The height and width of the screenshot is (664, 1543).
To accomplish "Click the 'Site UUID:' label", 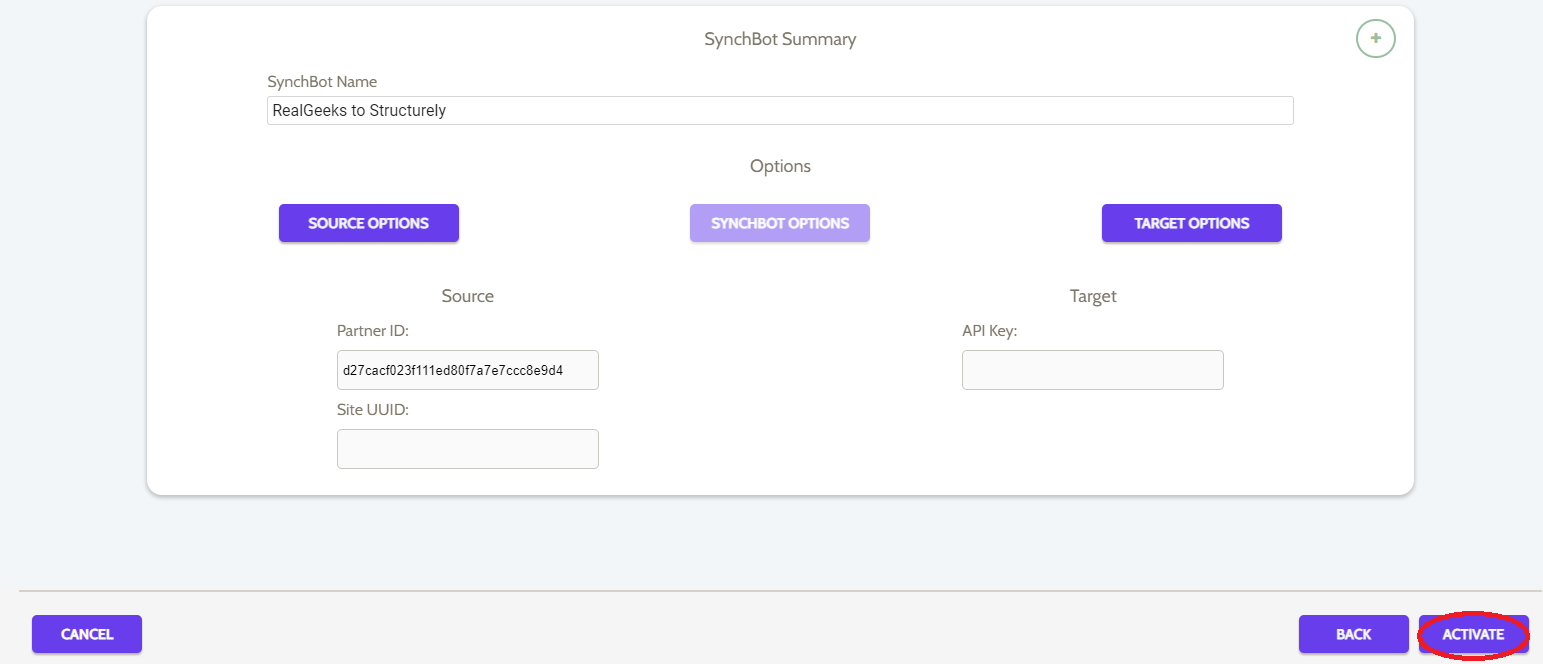I will [373, 410].
